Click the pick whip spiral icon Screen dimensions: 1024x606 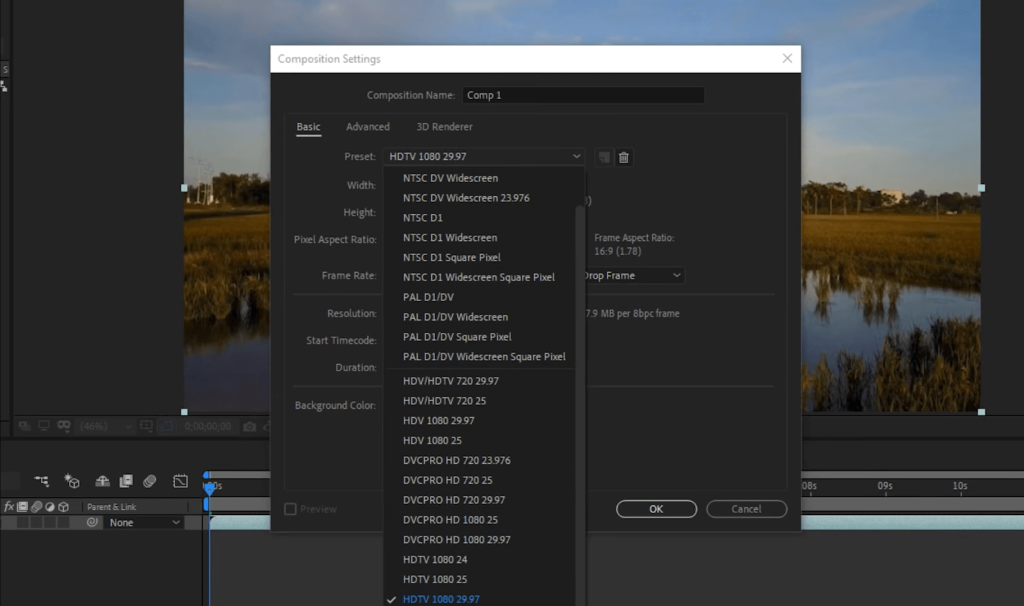91,522
